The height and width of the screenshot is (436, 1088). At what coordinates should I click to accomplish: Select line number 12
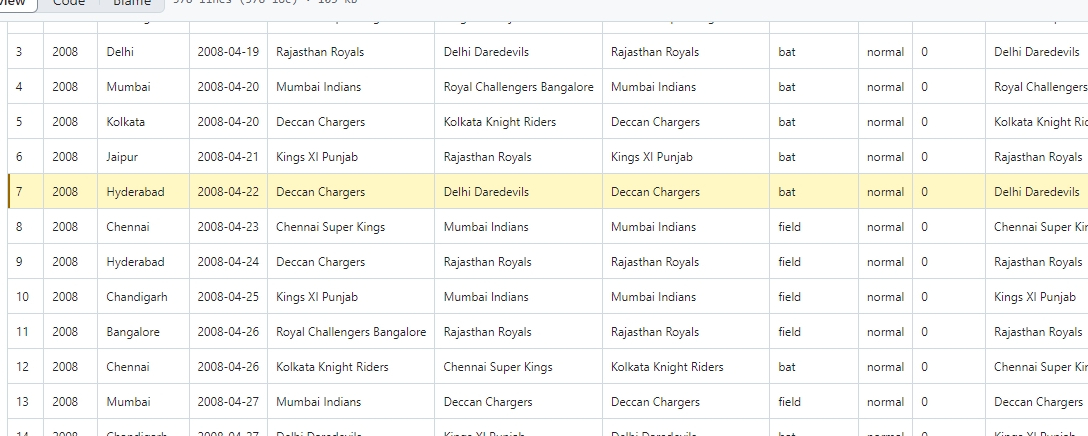pos(26,367)
